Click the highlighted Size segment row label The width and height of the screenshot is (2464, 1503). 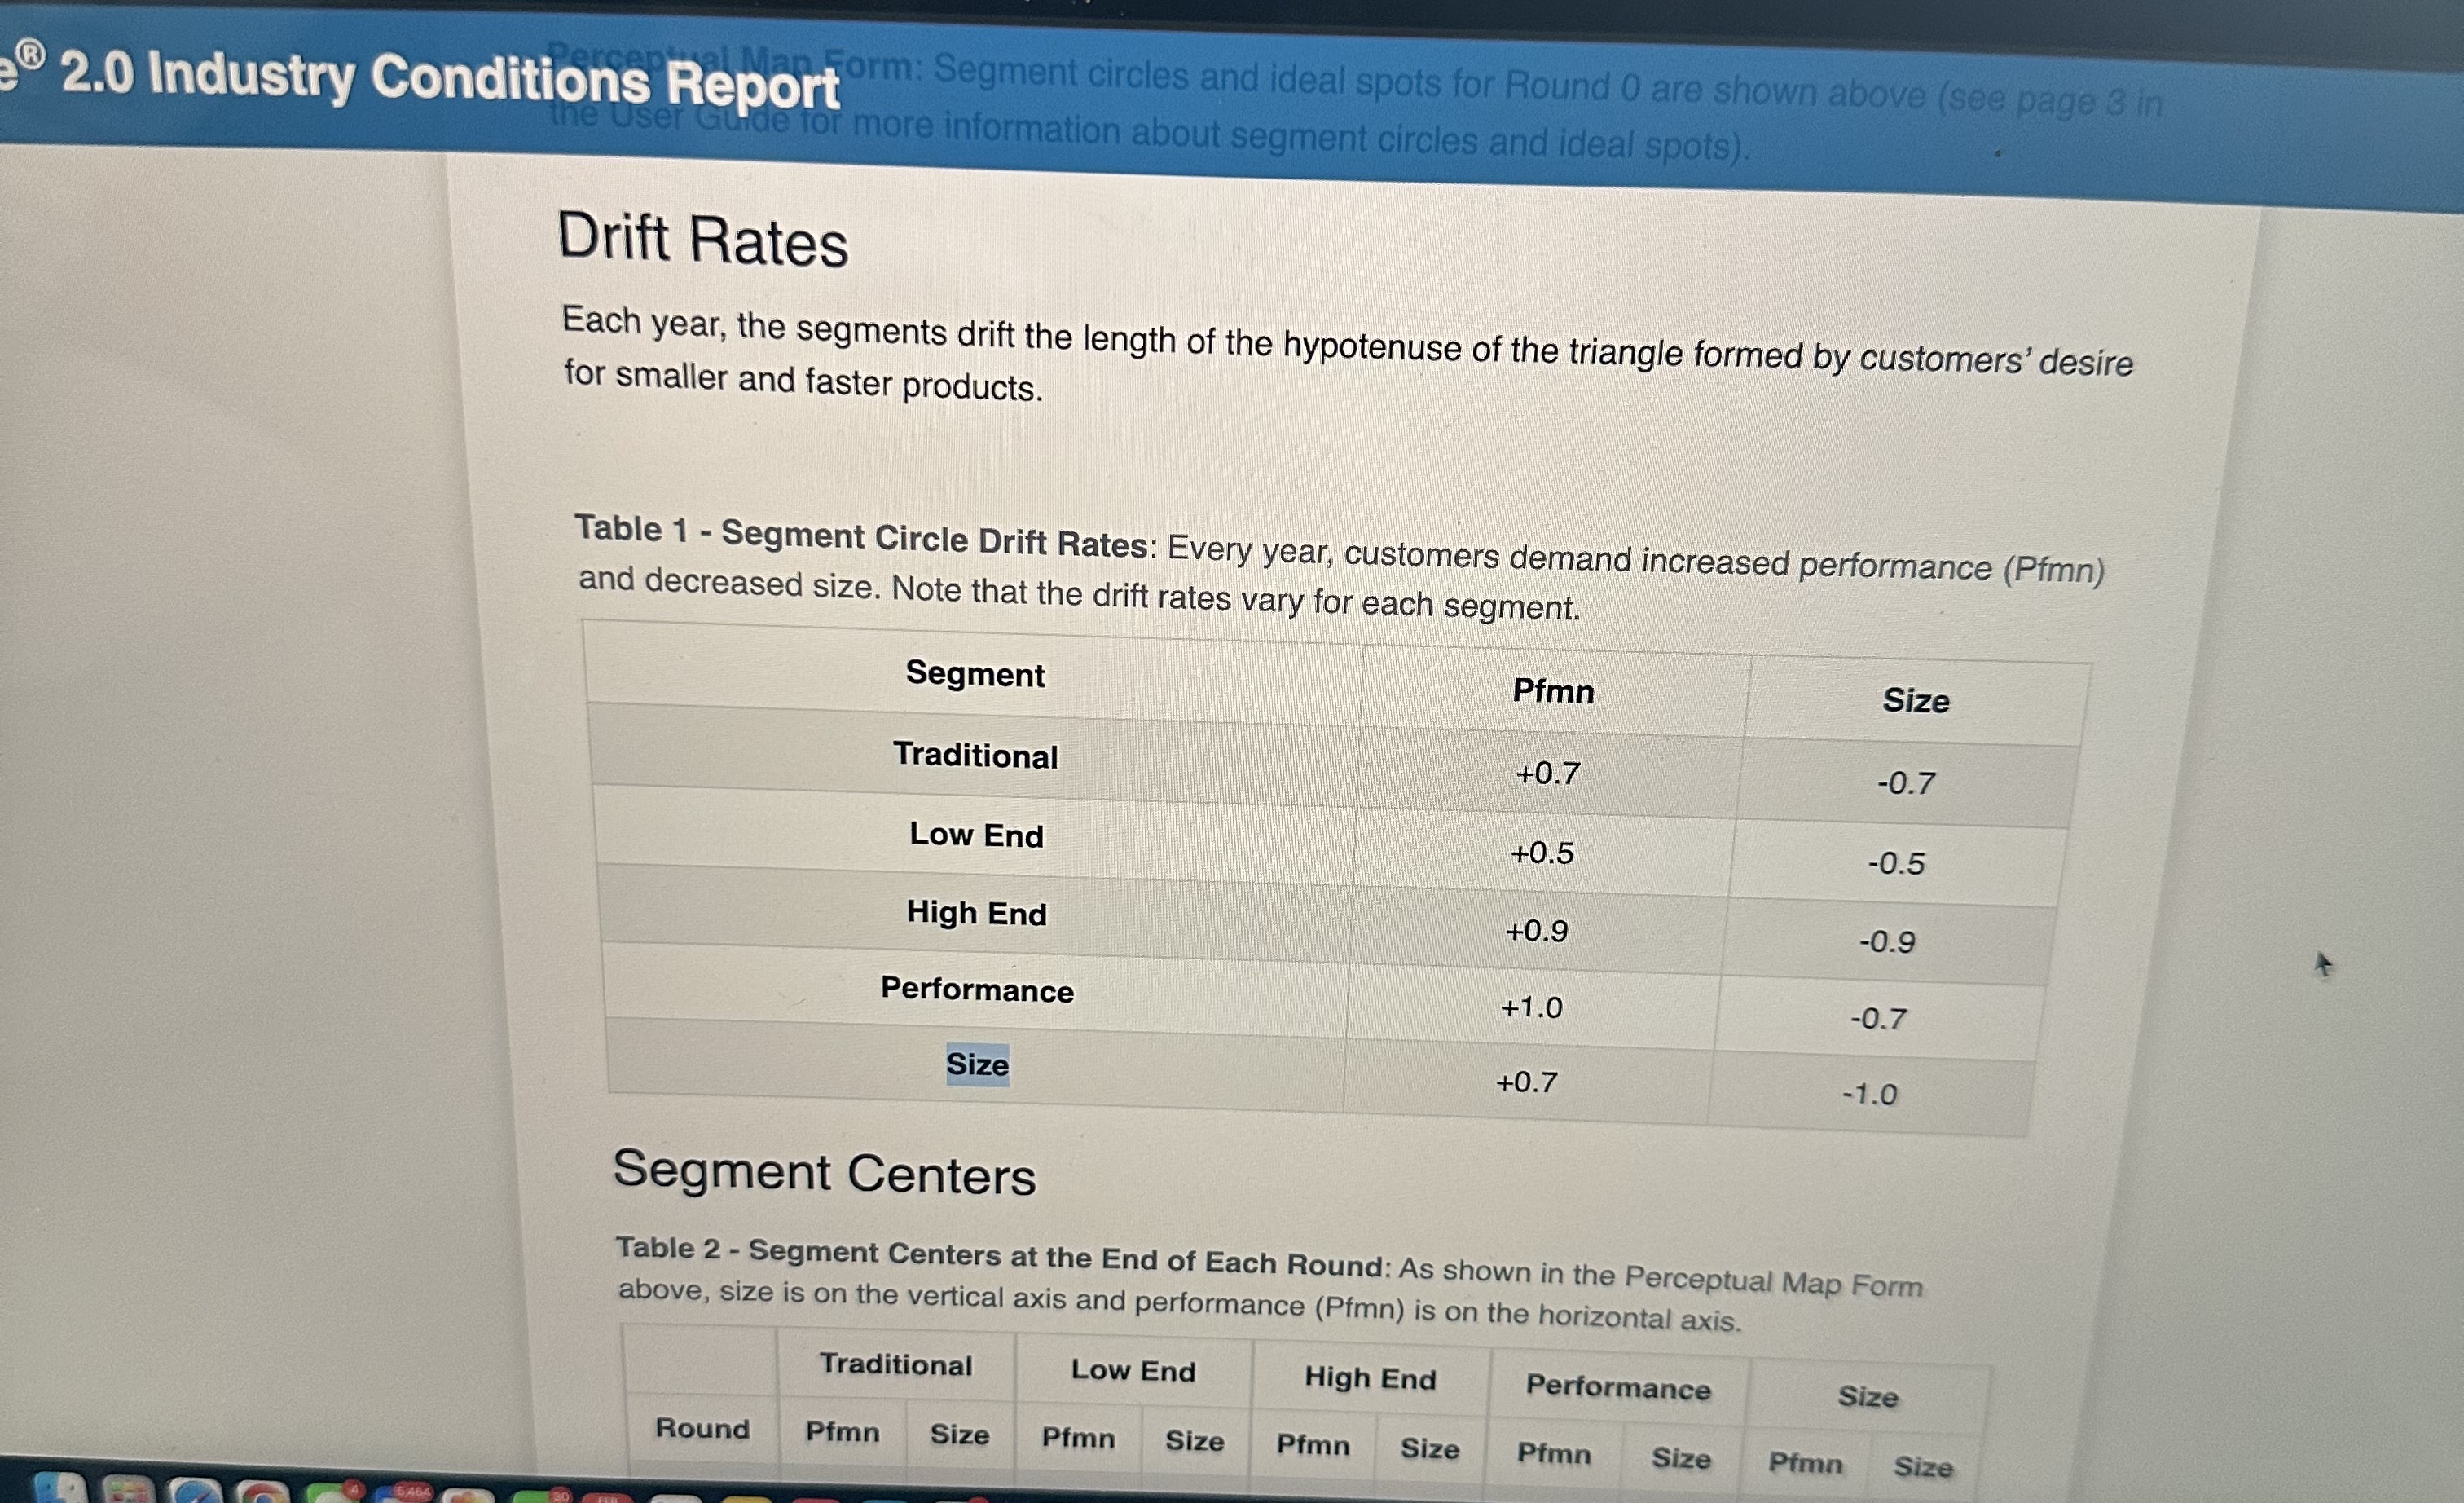click(977, 1064)
